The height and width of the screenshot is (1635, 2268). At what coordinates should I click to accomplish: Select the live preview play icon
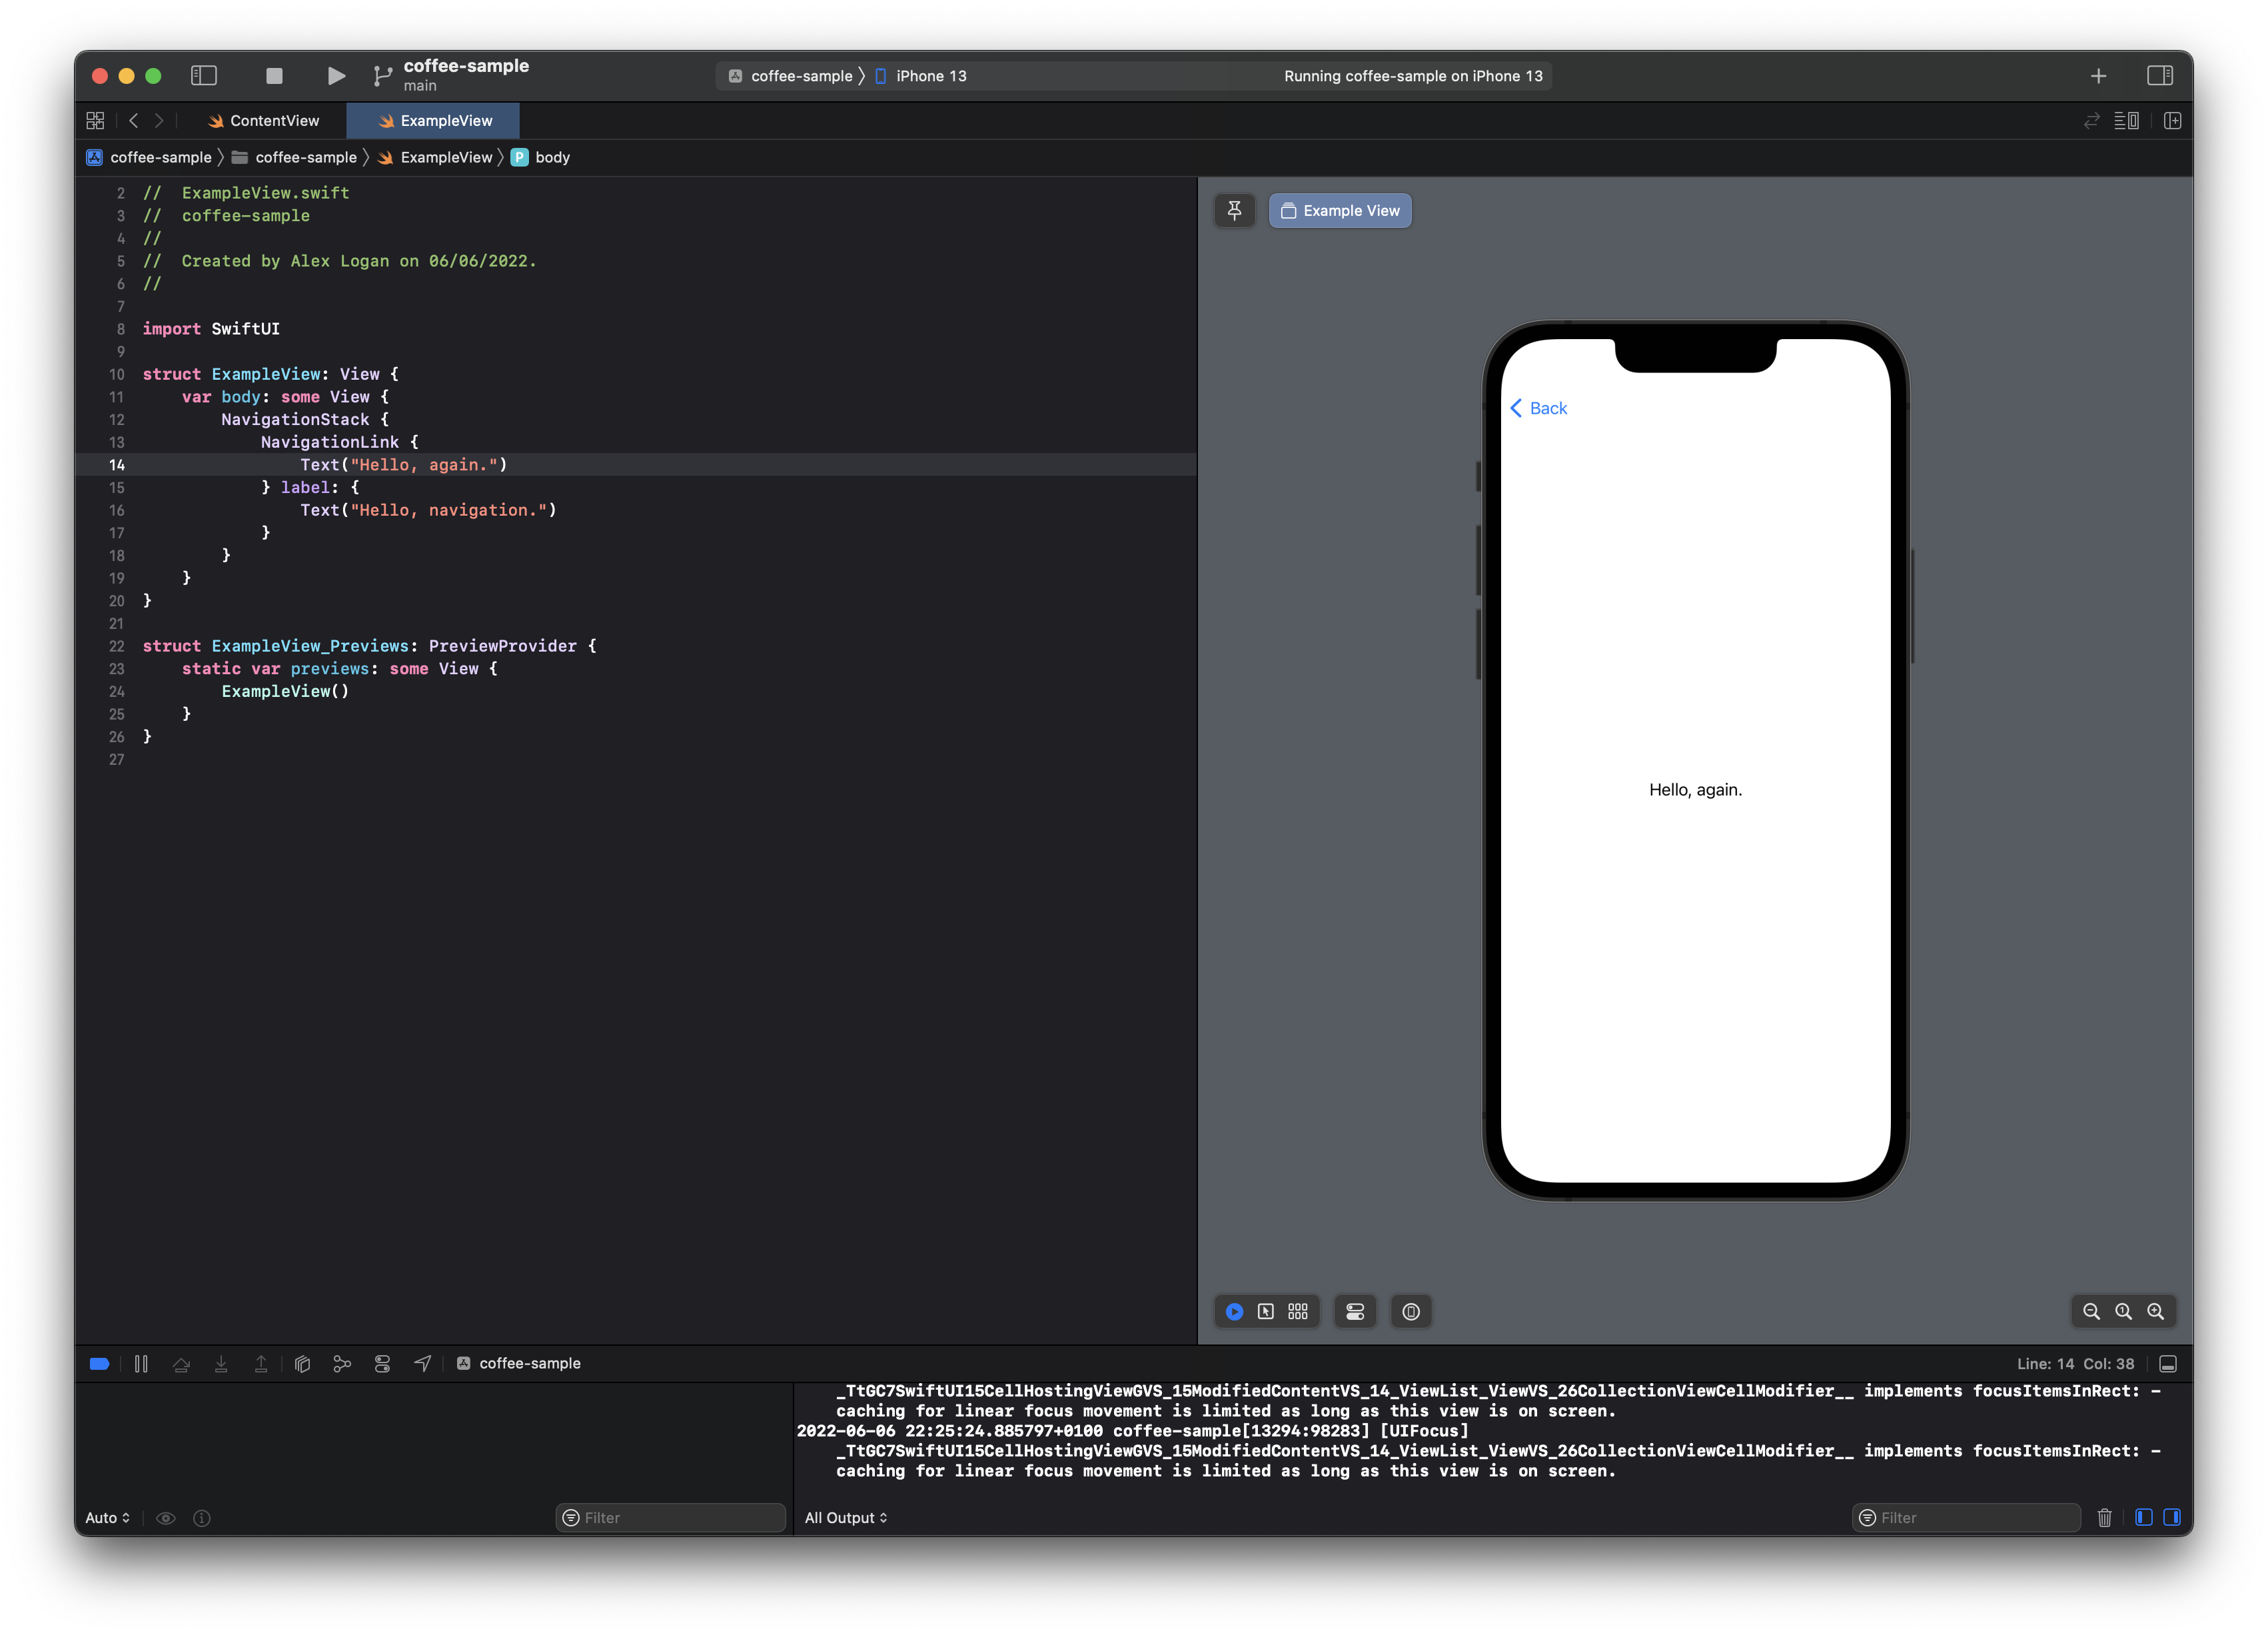click(1235, 1311)
